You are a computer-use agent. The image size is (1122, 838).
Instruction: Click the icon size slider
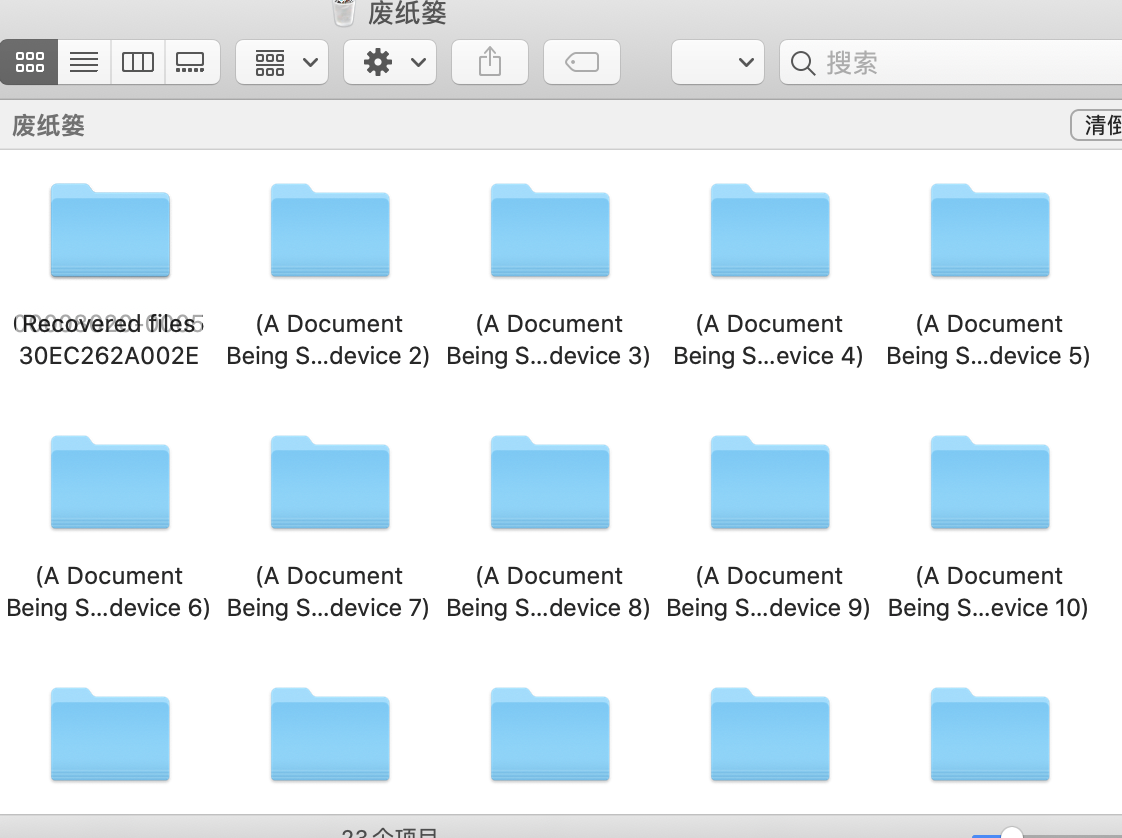[1012, 833]
